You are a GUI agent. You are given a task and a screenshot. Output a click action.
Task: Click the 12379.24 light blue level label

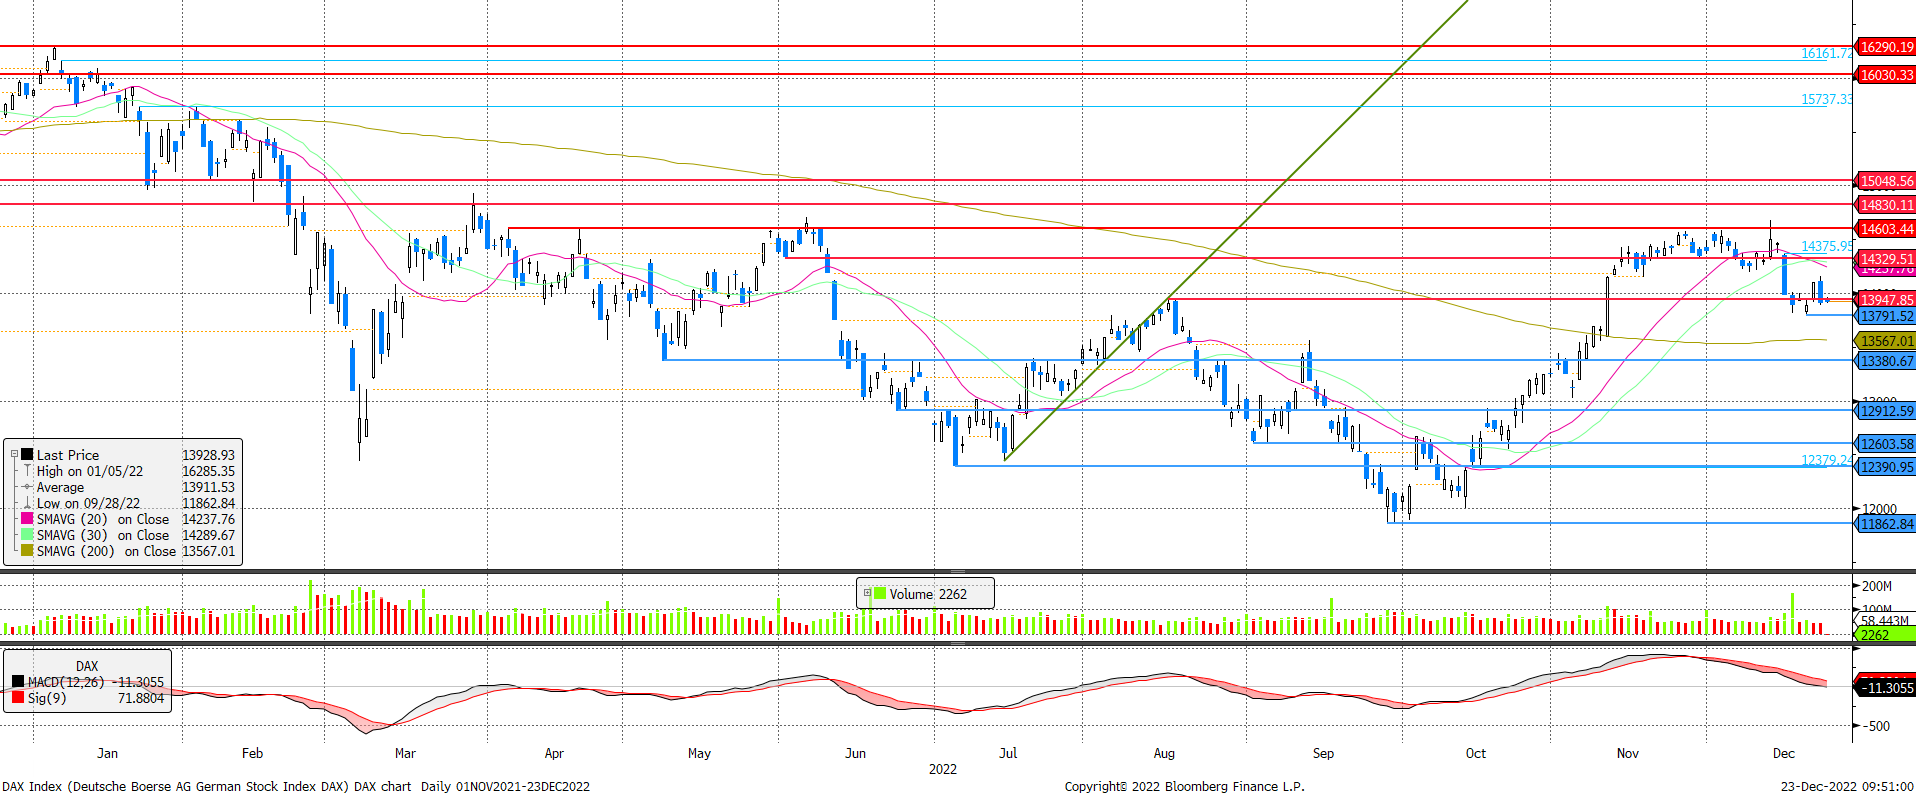(1826, 460)
